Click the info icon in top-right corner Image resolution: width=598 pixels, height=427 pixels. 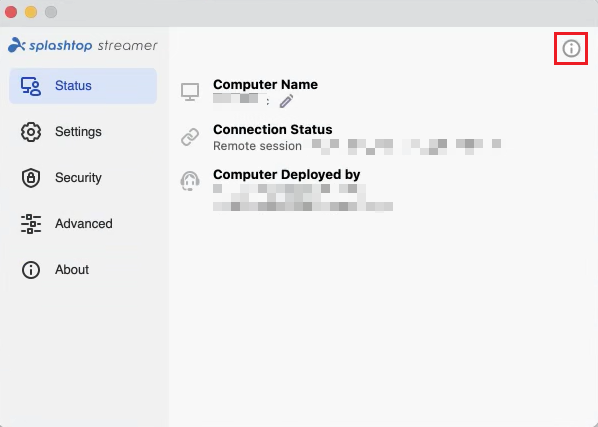click(571, 48)
